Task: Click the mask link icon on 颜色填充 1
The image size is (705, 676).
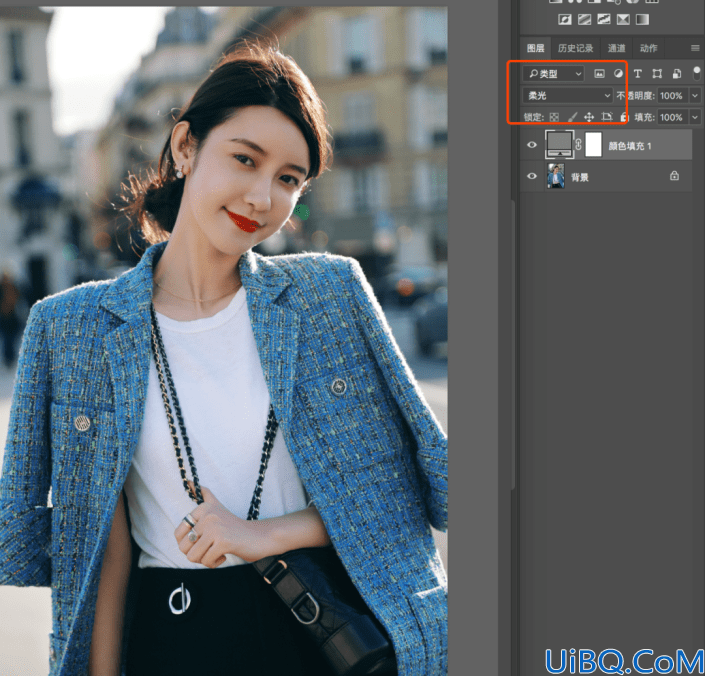Action: pyautogui.click(x=579, y=144)
